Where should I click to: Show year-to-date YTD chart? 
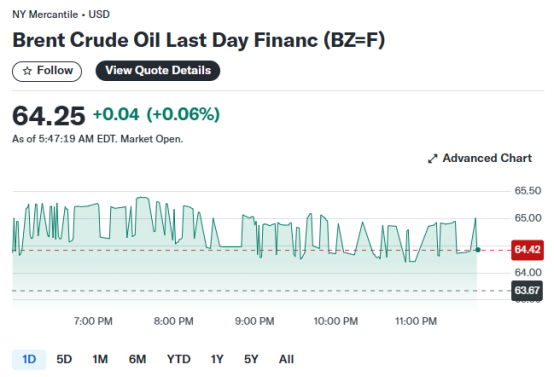click(178, 359)
